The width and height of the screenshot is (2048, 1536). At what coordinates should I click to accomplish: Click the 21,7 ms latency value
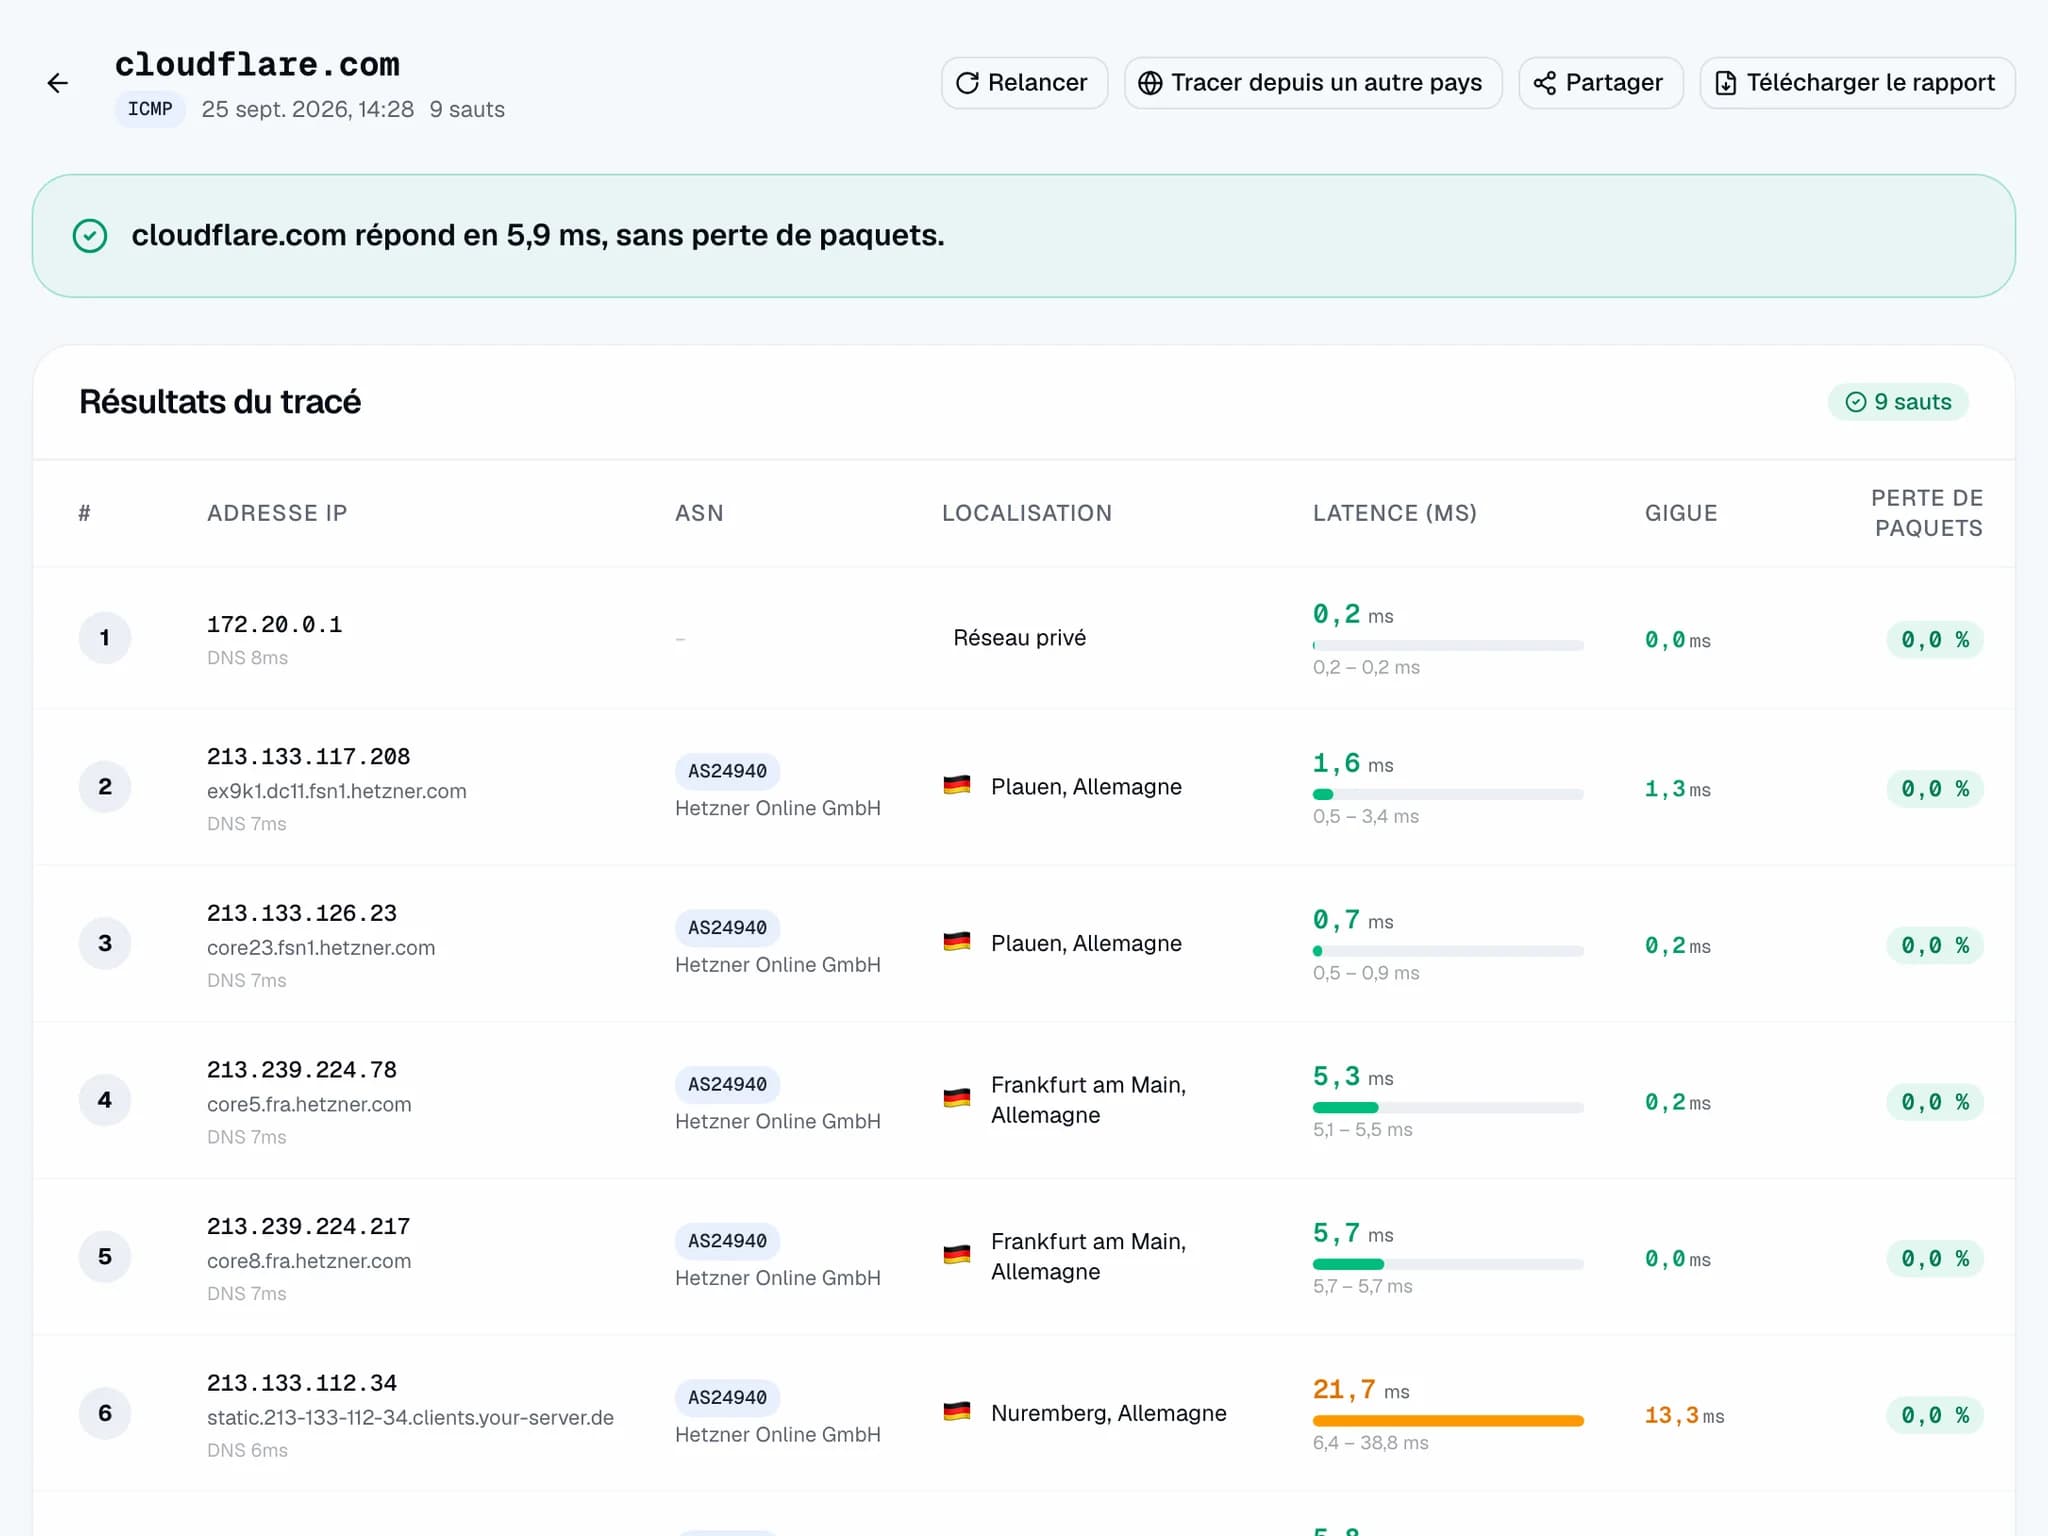click(x=1361, y=1390)
